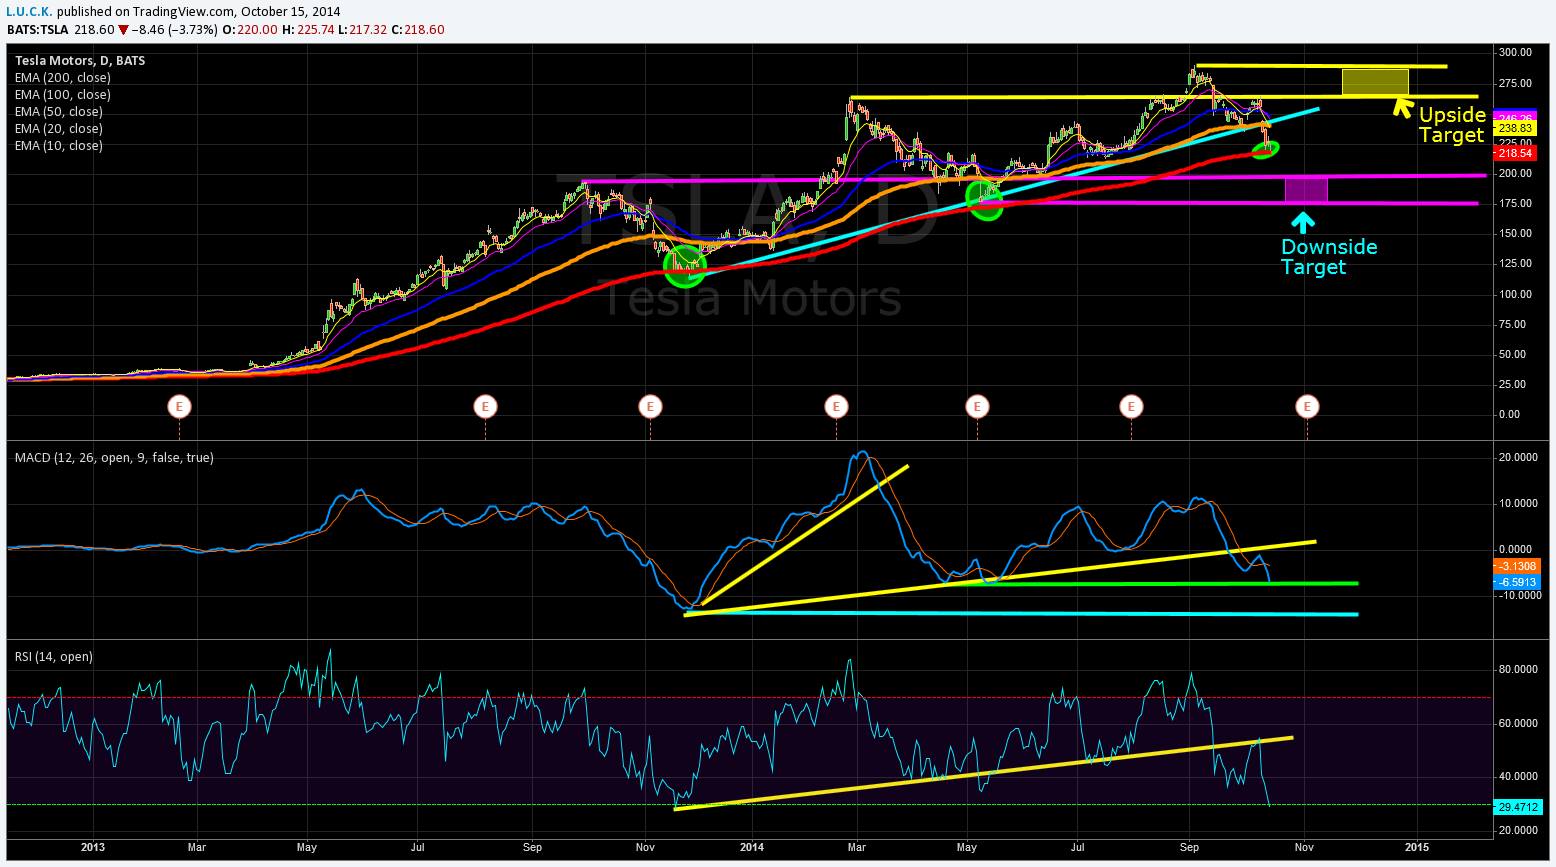Image resolution: width=1556 pixels, height=867 pixels.
Task: Open the earnings marker near May 2014
Action: pyautogui.click(x=977, y=406)
